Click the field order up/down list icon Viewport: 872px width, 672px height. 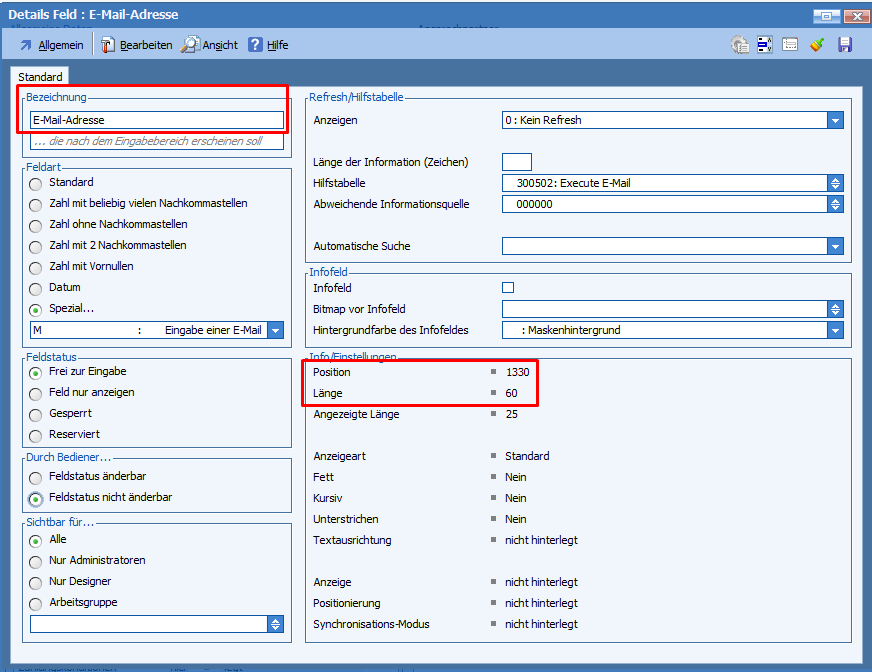pos(765,45)
